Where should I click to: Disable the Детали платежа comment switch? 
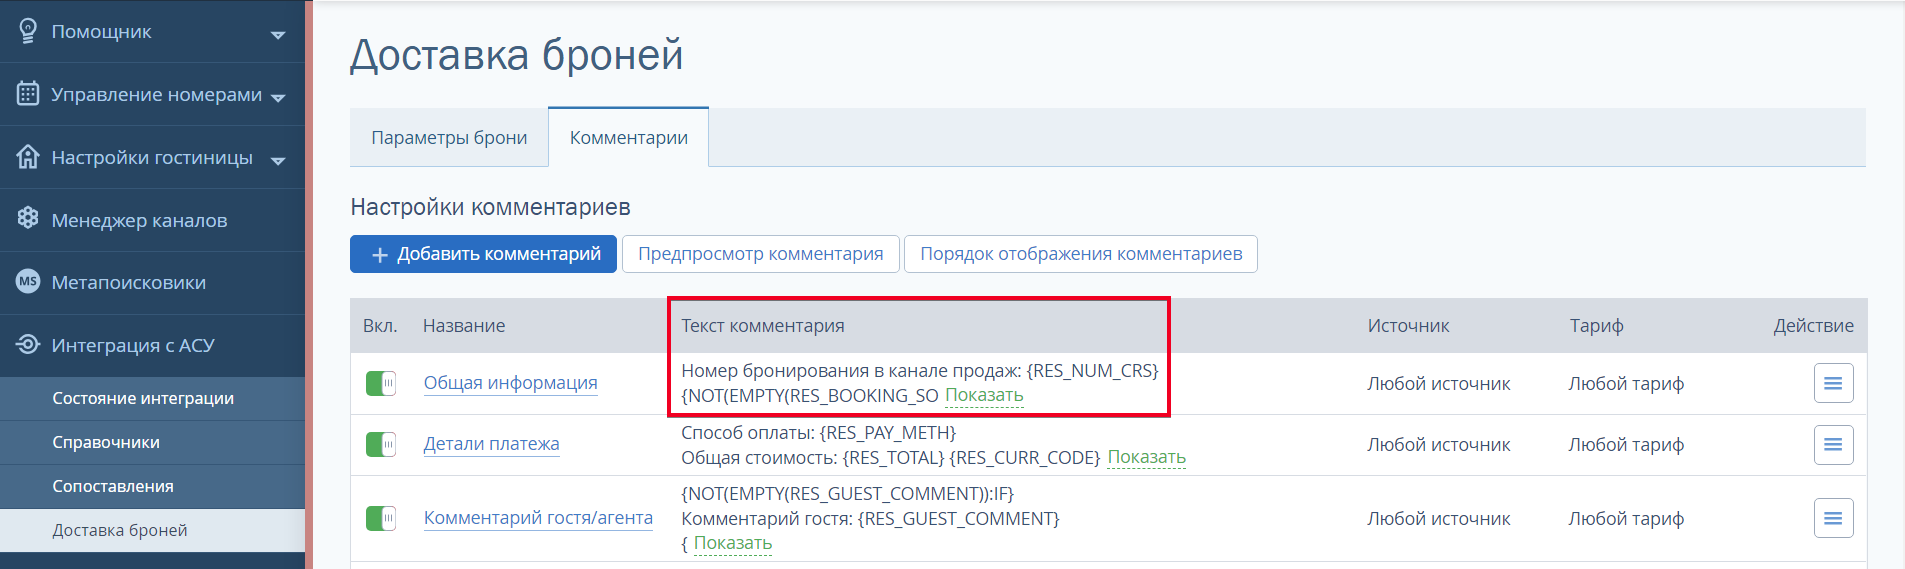click(x=381, y=444)
